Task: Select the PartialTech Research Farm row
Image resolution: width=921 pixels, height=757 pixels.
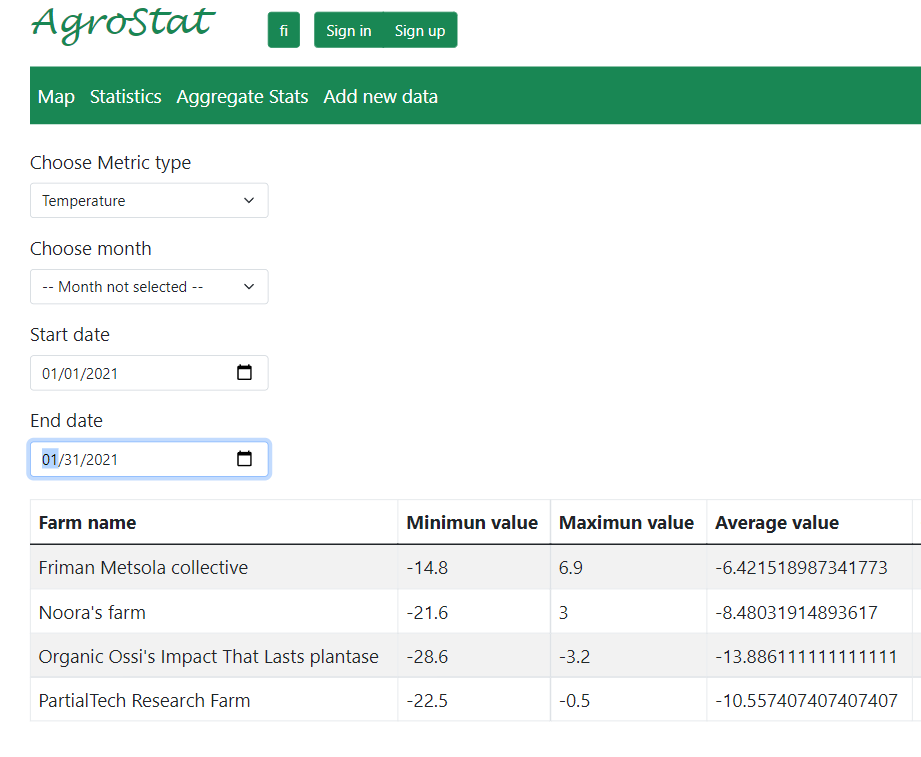Action: 144,700
